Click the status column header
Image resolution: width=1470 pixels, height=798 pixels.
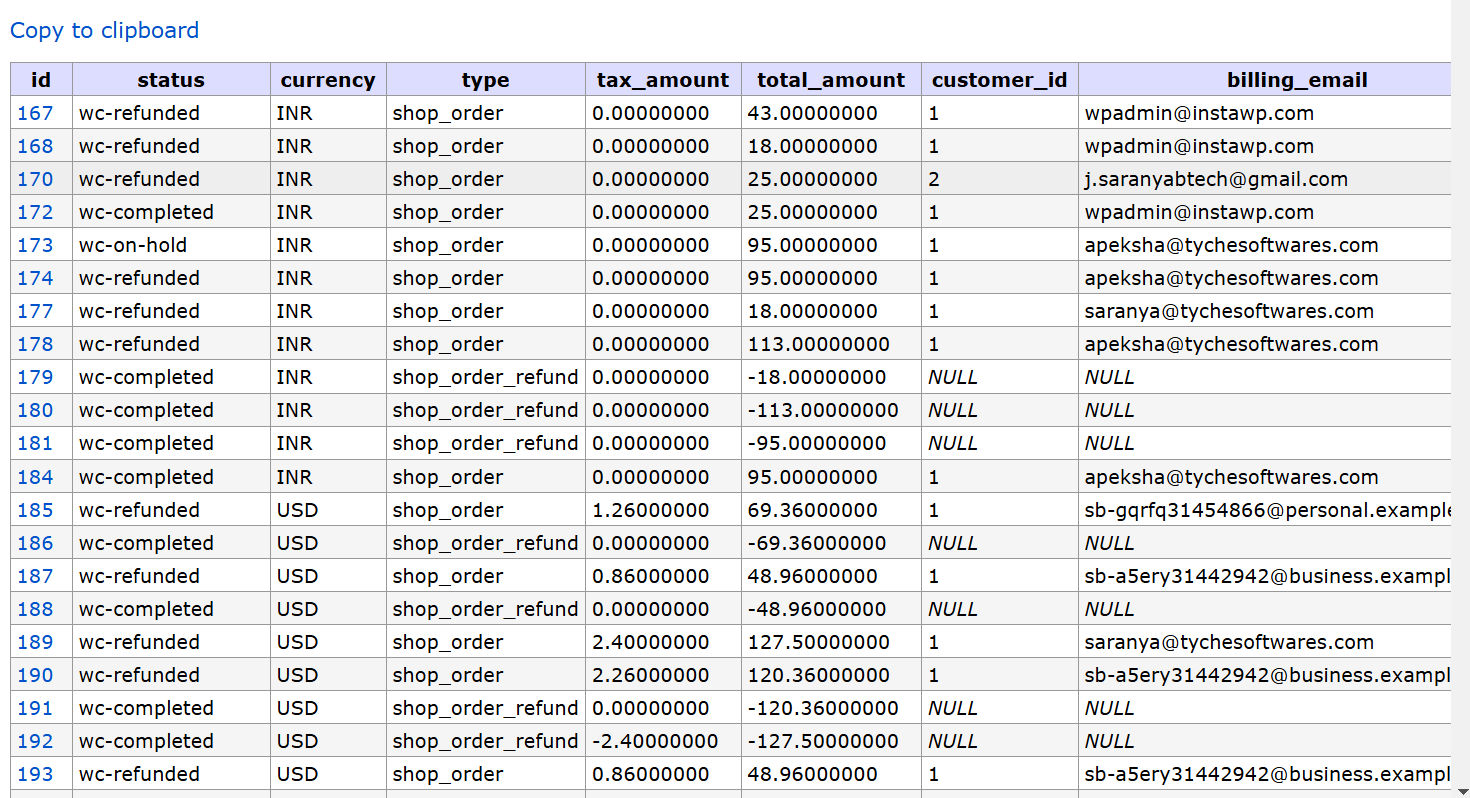[x=171, y=80]
